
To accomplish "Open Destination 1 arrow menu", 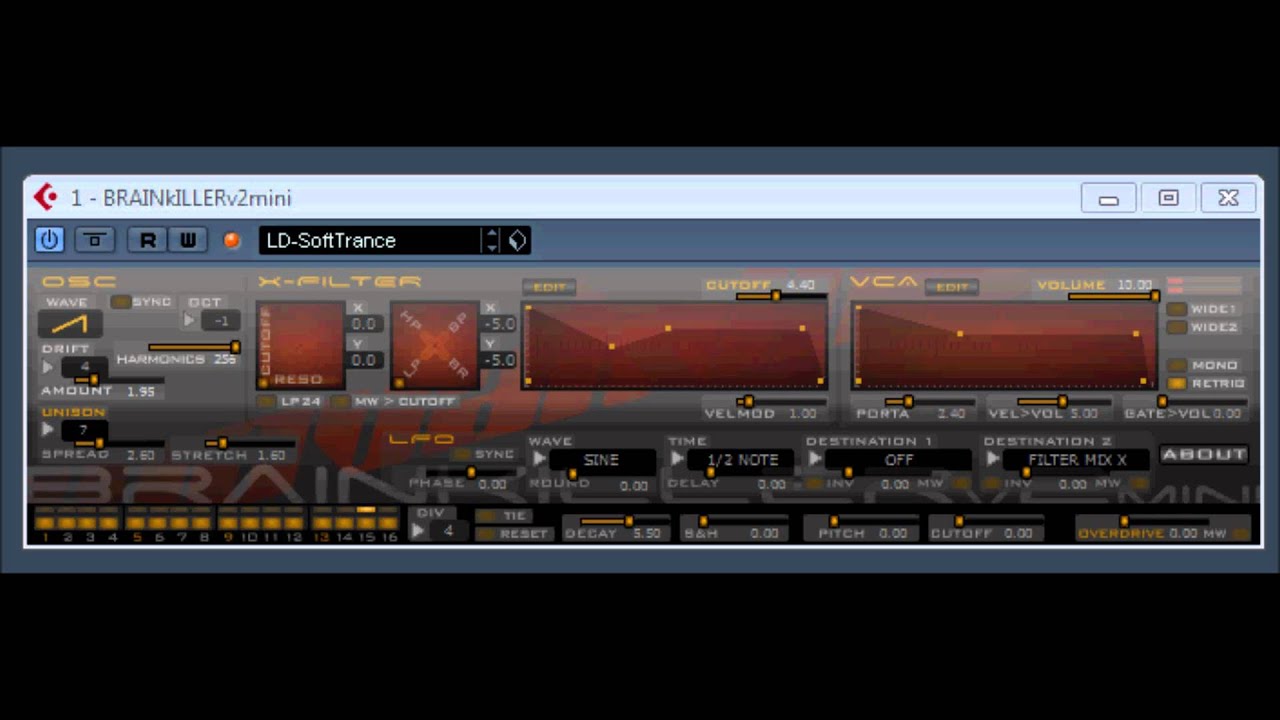I will click(x=815, y=459).
